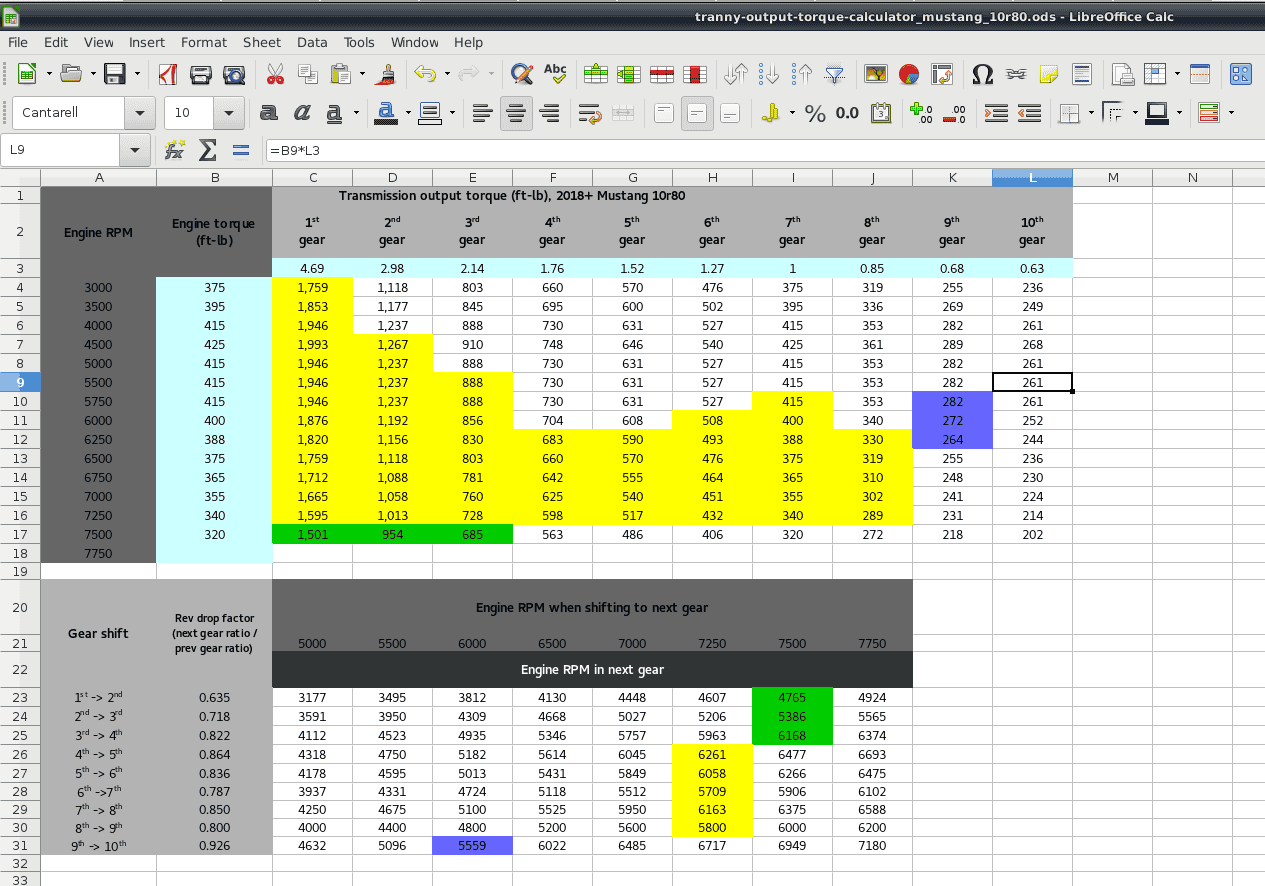Viewport: 1265px width, 886px height.
Task: Apply the dark red font color
Action: click(387, 113)
